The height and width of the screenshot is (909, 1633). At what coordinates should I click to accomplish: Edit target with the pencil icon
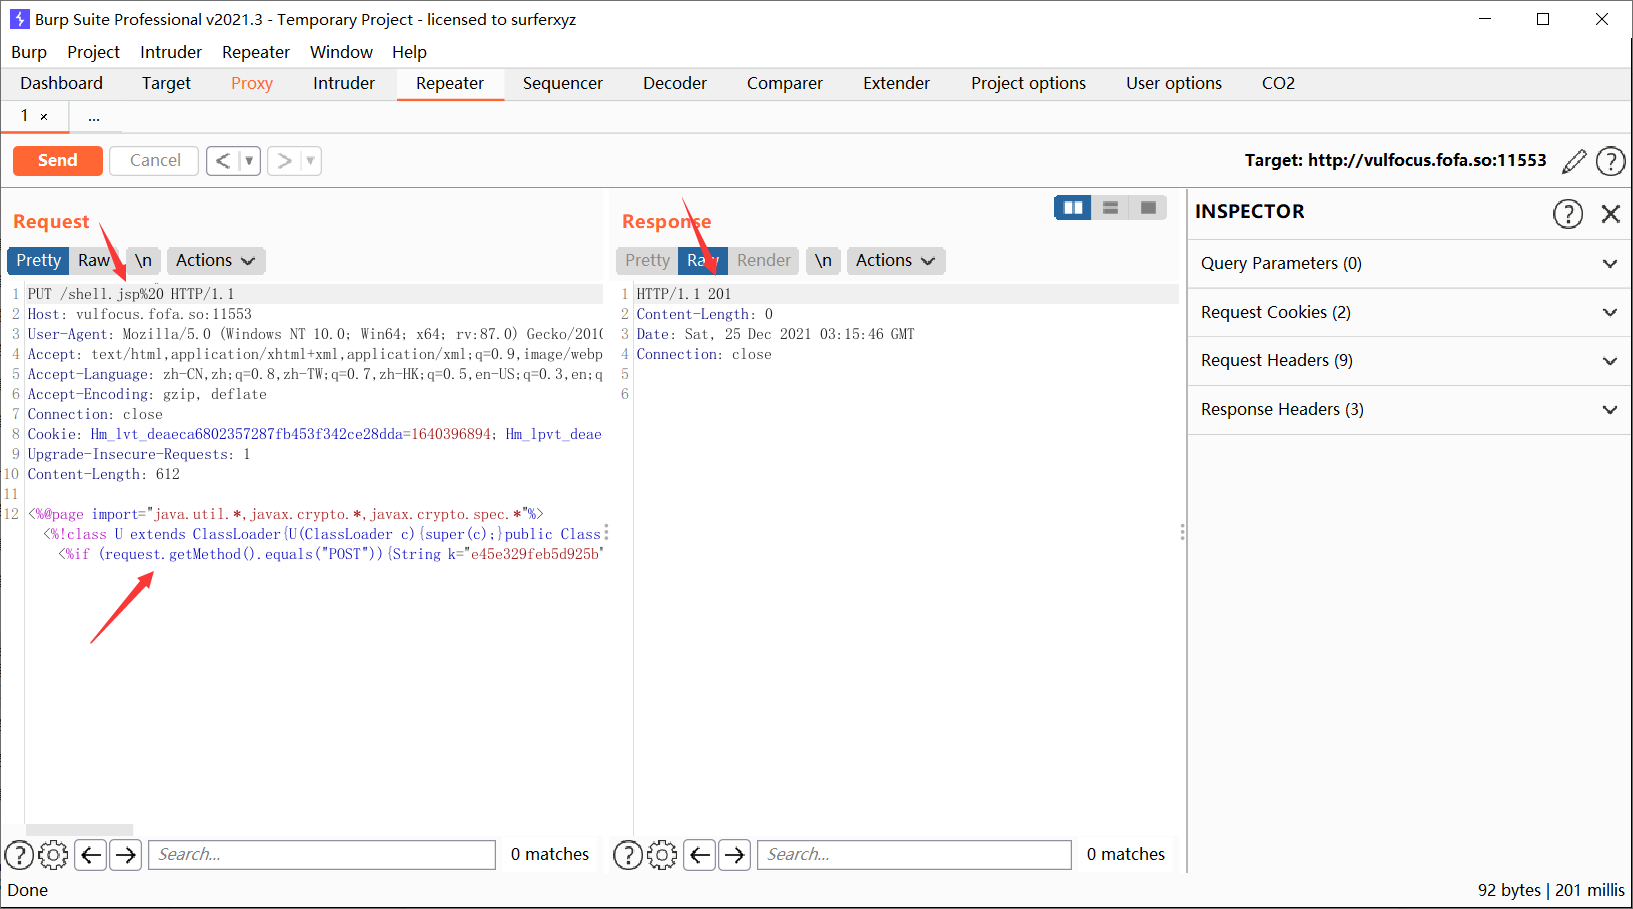pos(1574,161)
